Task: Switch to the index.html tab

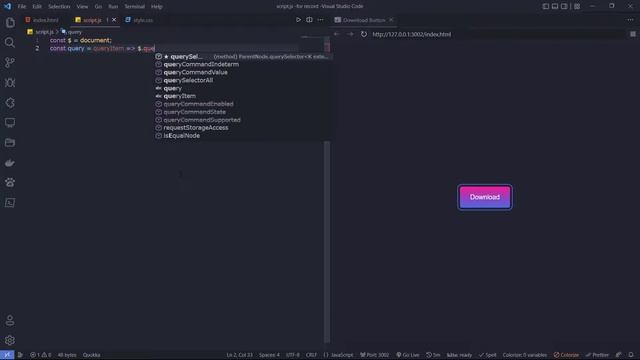Action: pyautogui.click(x=42, y=20)
